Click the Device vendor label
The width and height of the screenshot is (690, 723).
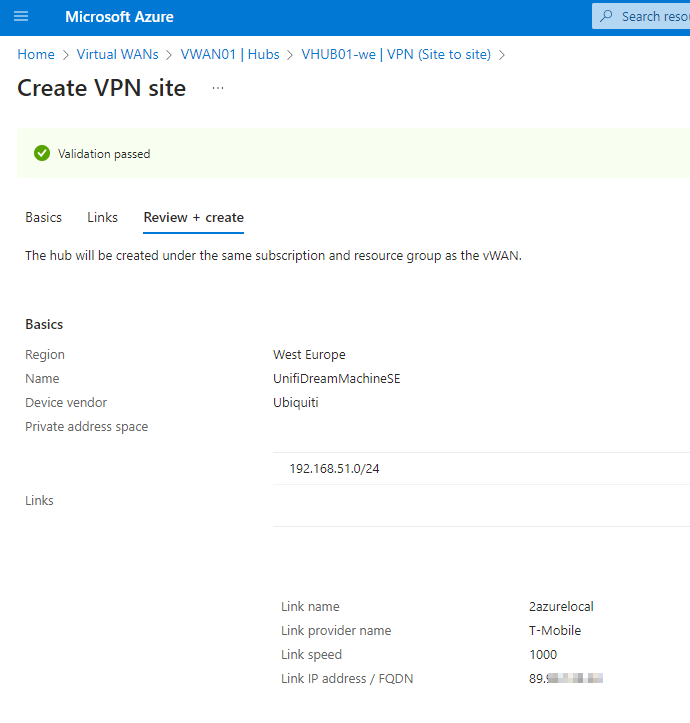tap(66, 403)
